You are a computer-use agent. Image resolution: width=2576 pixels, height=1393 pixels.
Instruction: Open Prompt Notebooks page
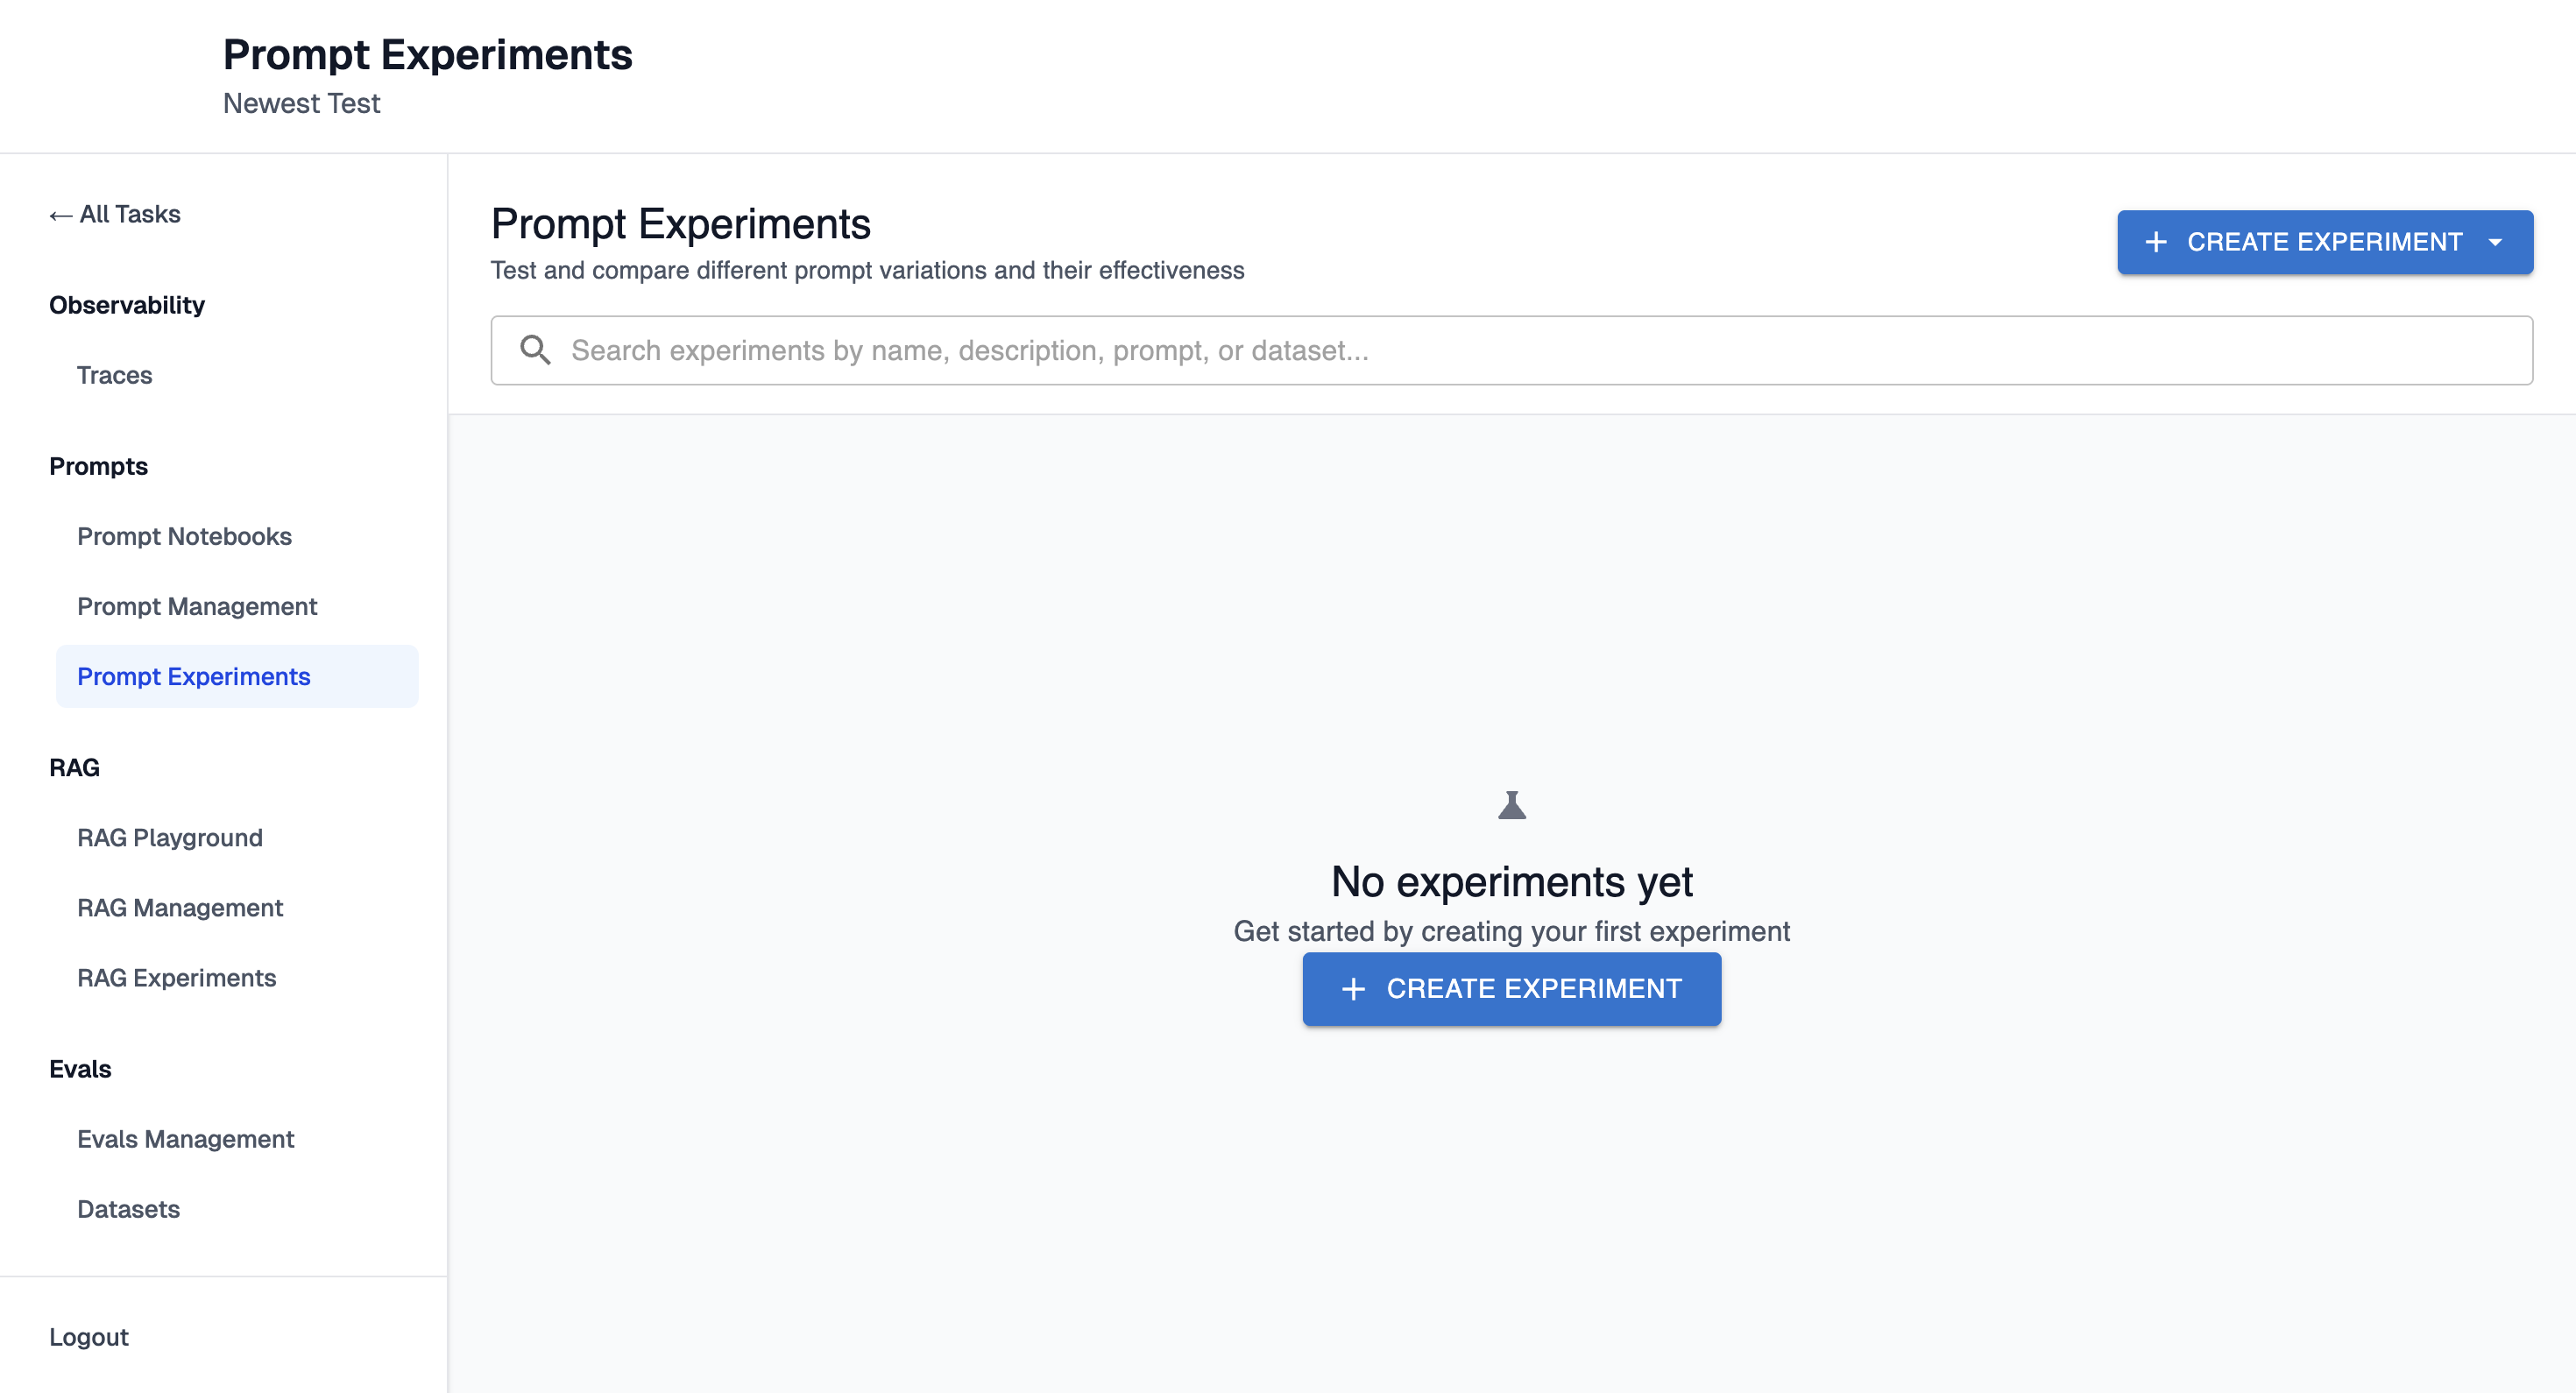click(x=184, y=536)
